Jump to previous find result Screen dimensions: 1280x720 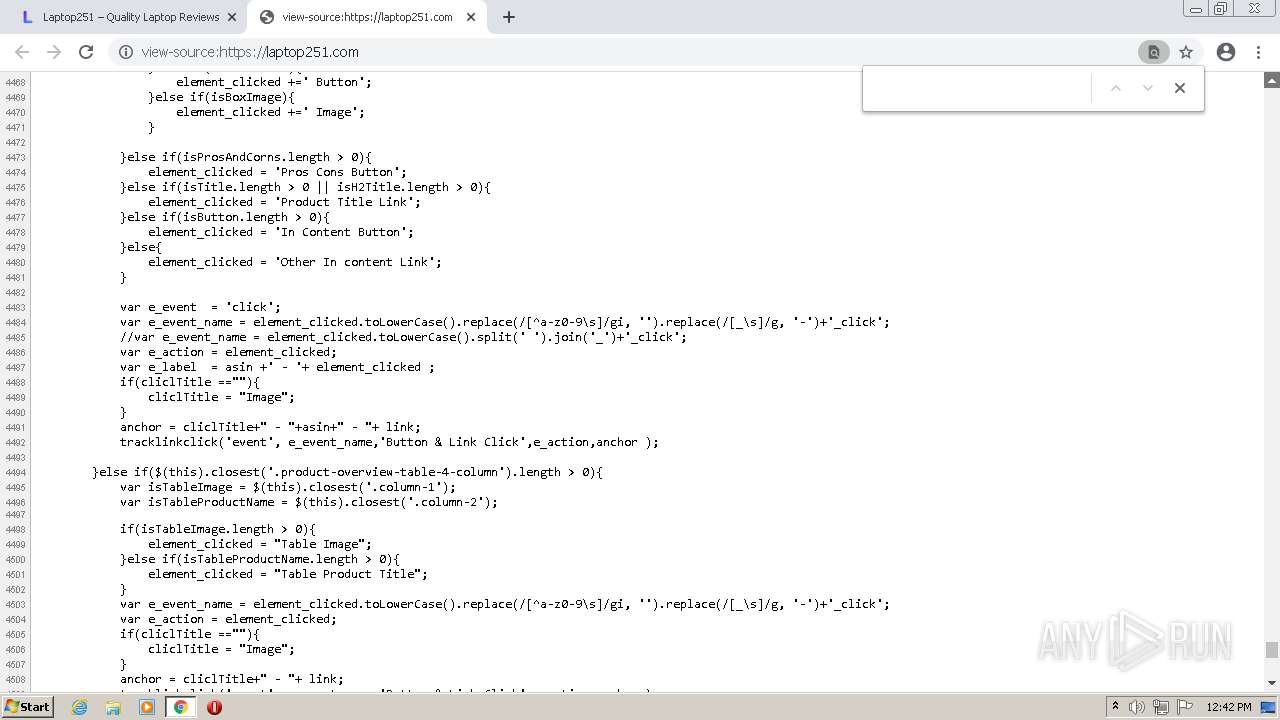click(x=1116, y=88)
